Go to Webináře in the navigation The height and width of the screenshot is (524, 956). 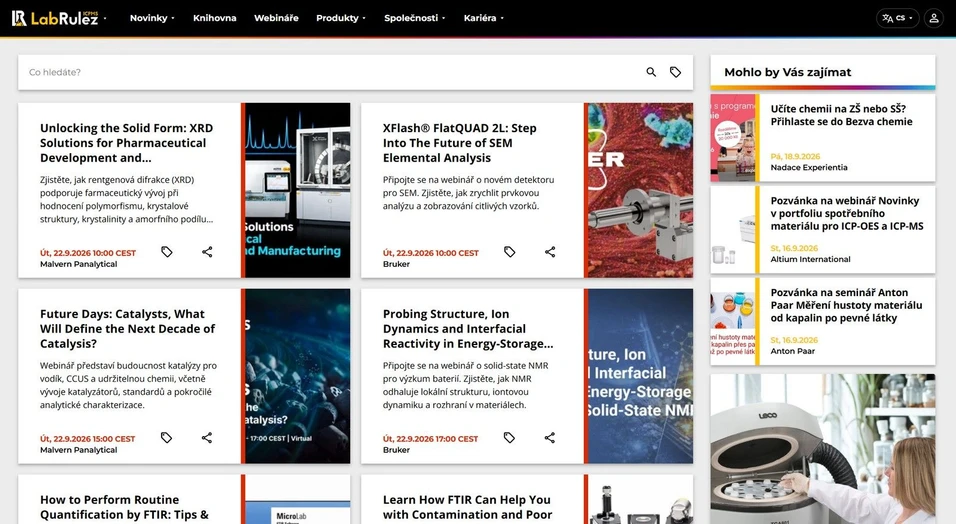276,18
